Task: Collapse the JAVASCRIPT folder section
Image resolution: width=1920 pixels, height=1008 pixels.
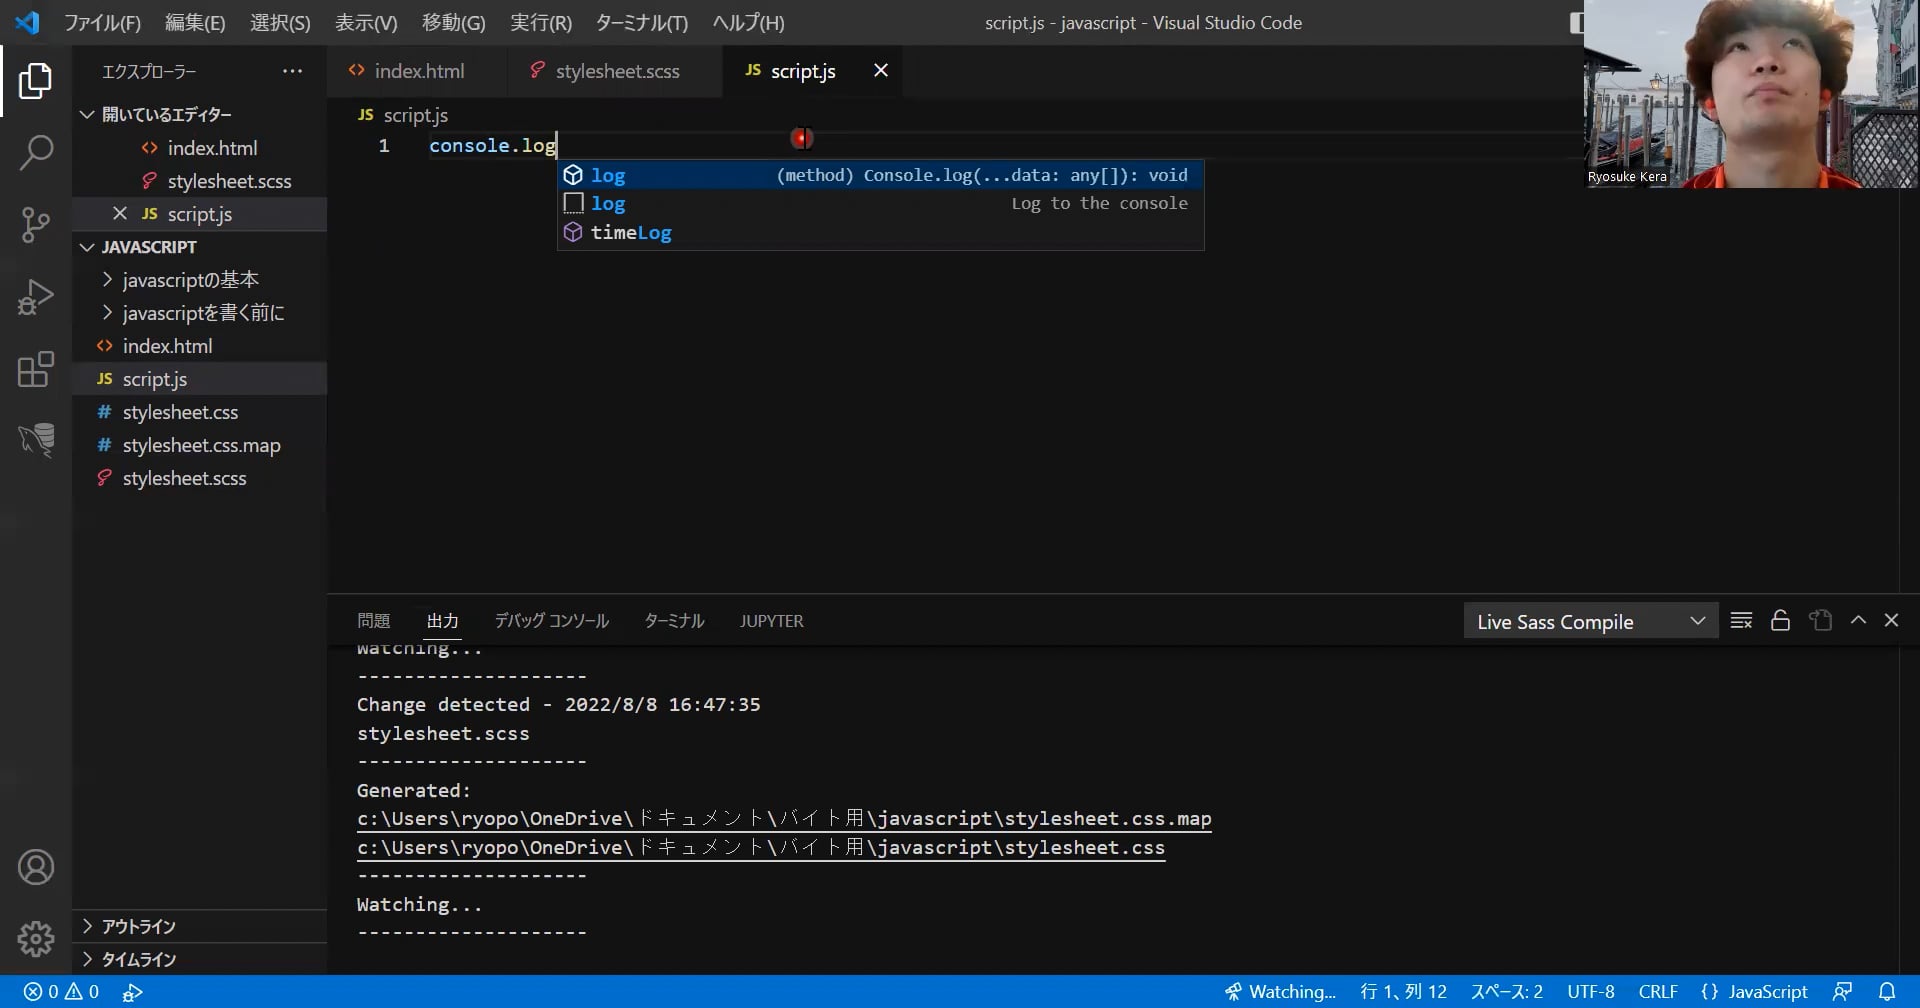Action: pyautogui.click(x=86, y=246)
